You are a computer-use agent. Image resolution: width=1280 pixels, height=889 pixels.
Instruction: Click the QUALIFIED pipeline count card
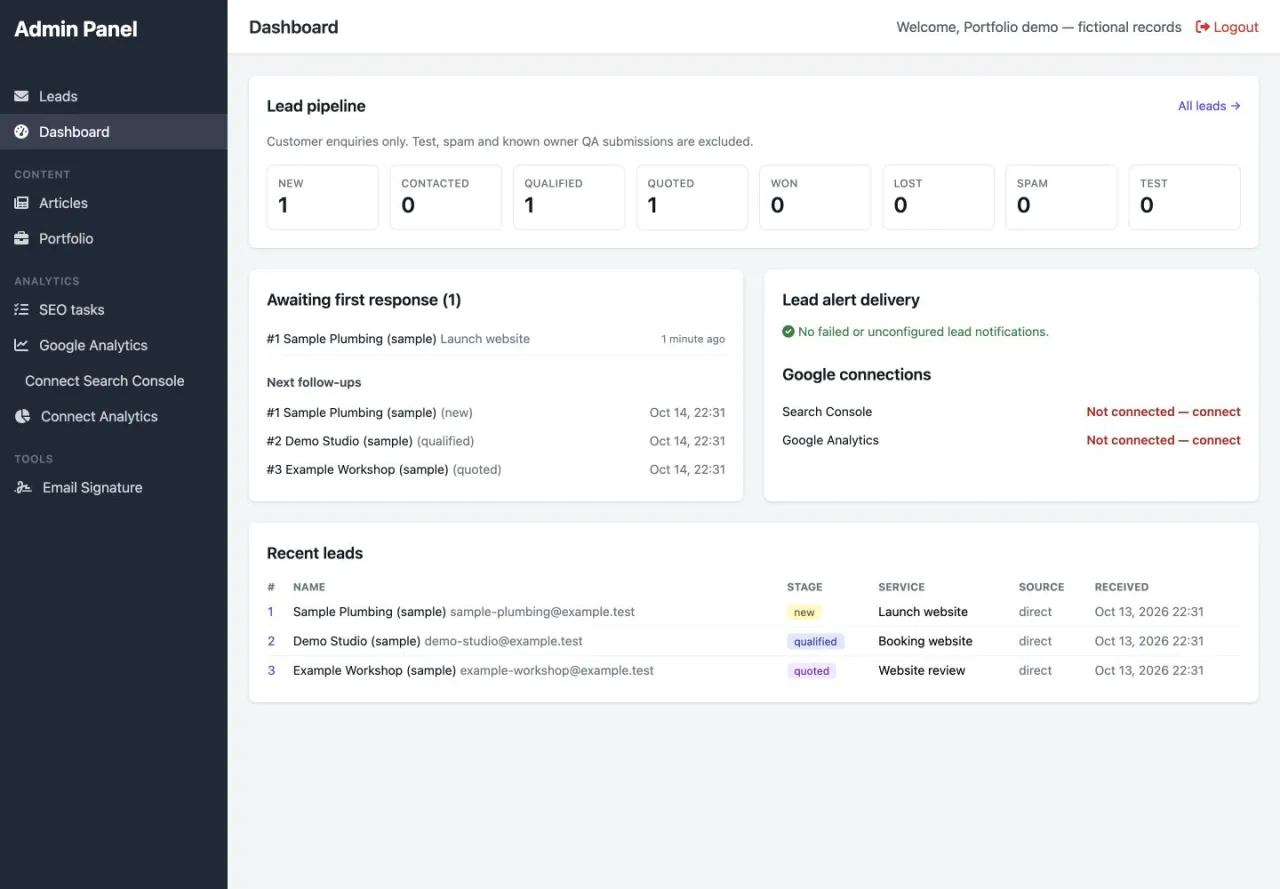coord(569,197)
